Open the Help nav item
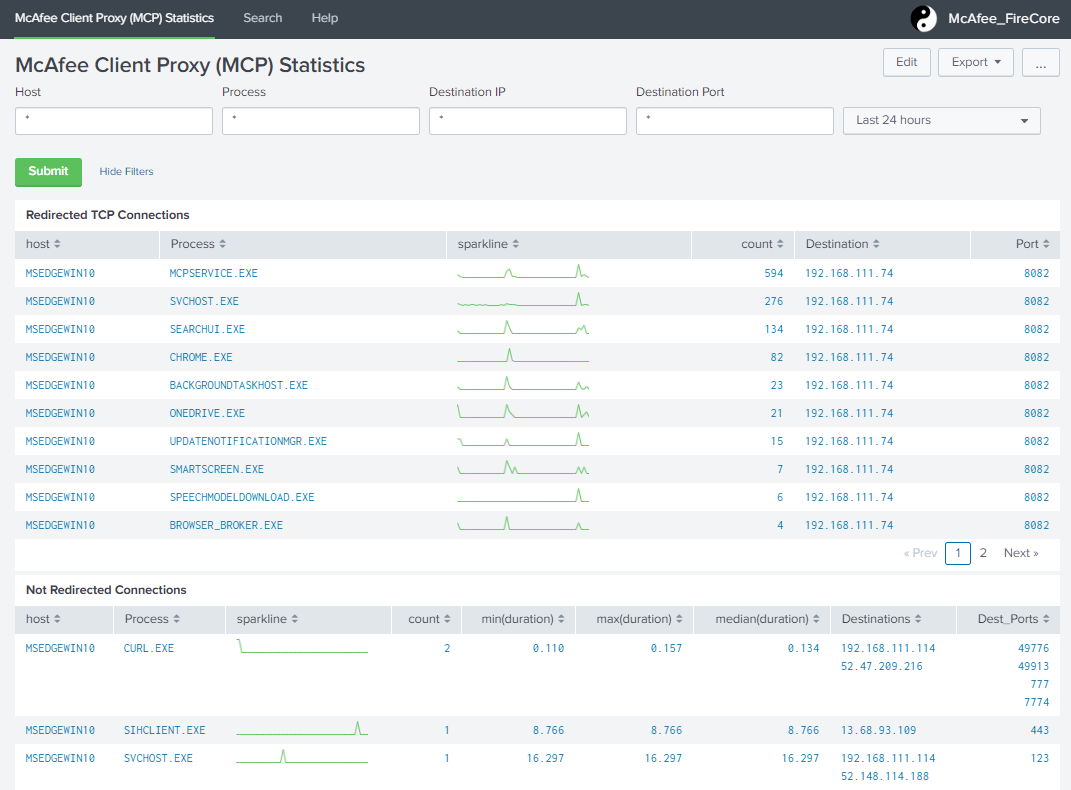The width and height of the screenshot is (1071, 790). [324, 18]
